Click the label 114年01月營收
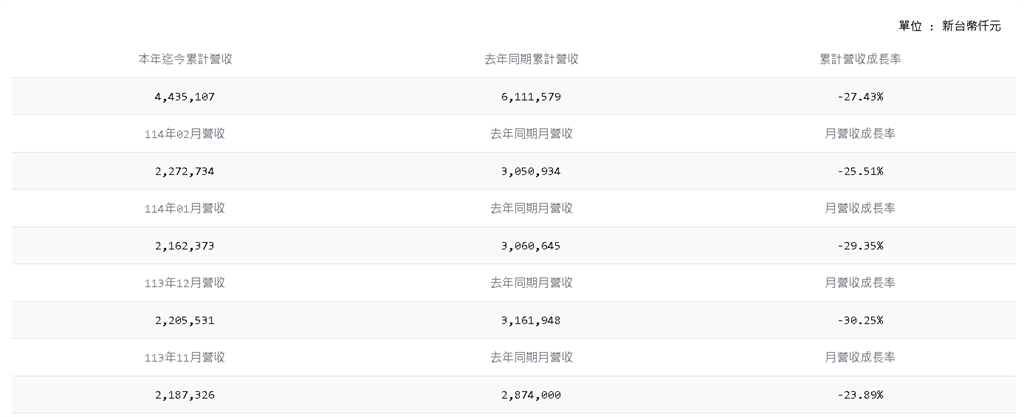This screenshot has width=1024, height=417. tap(185, 208)
